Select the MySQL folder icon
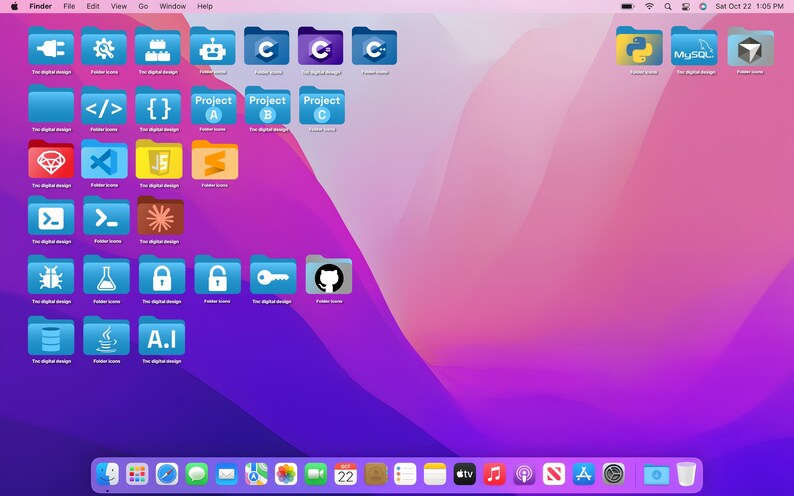 coord(694,46)
